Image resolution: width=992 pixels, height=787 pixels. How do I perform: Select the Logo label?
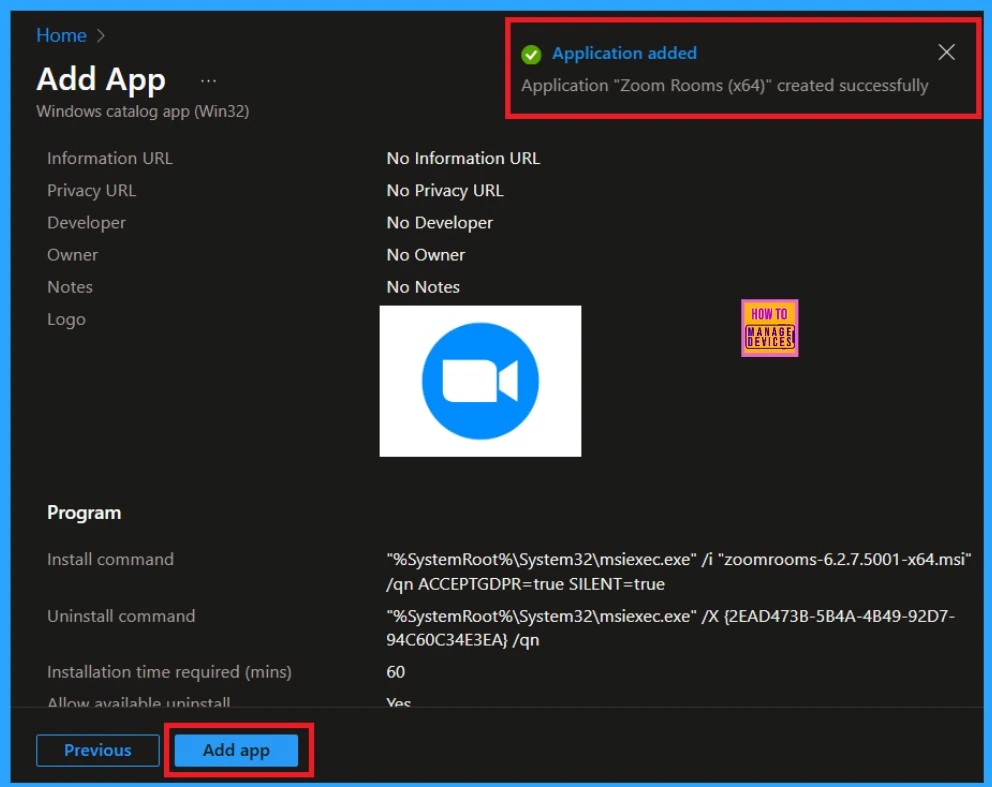[x=66, y=319]
